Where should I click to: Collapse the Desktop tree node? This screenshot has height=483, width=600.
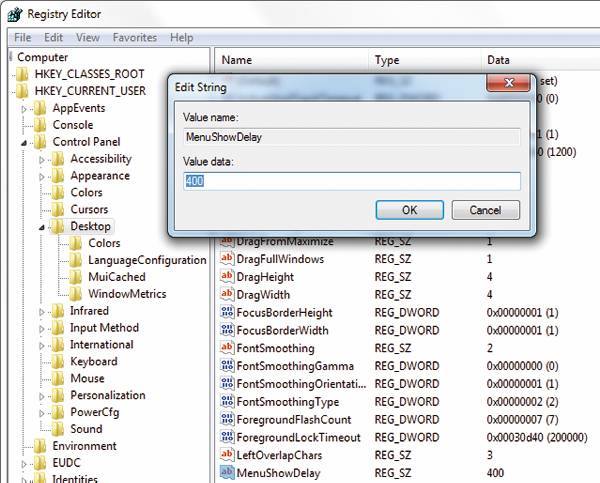42,227
